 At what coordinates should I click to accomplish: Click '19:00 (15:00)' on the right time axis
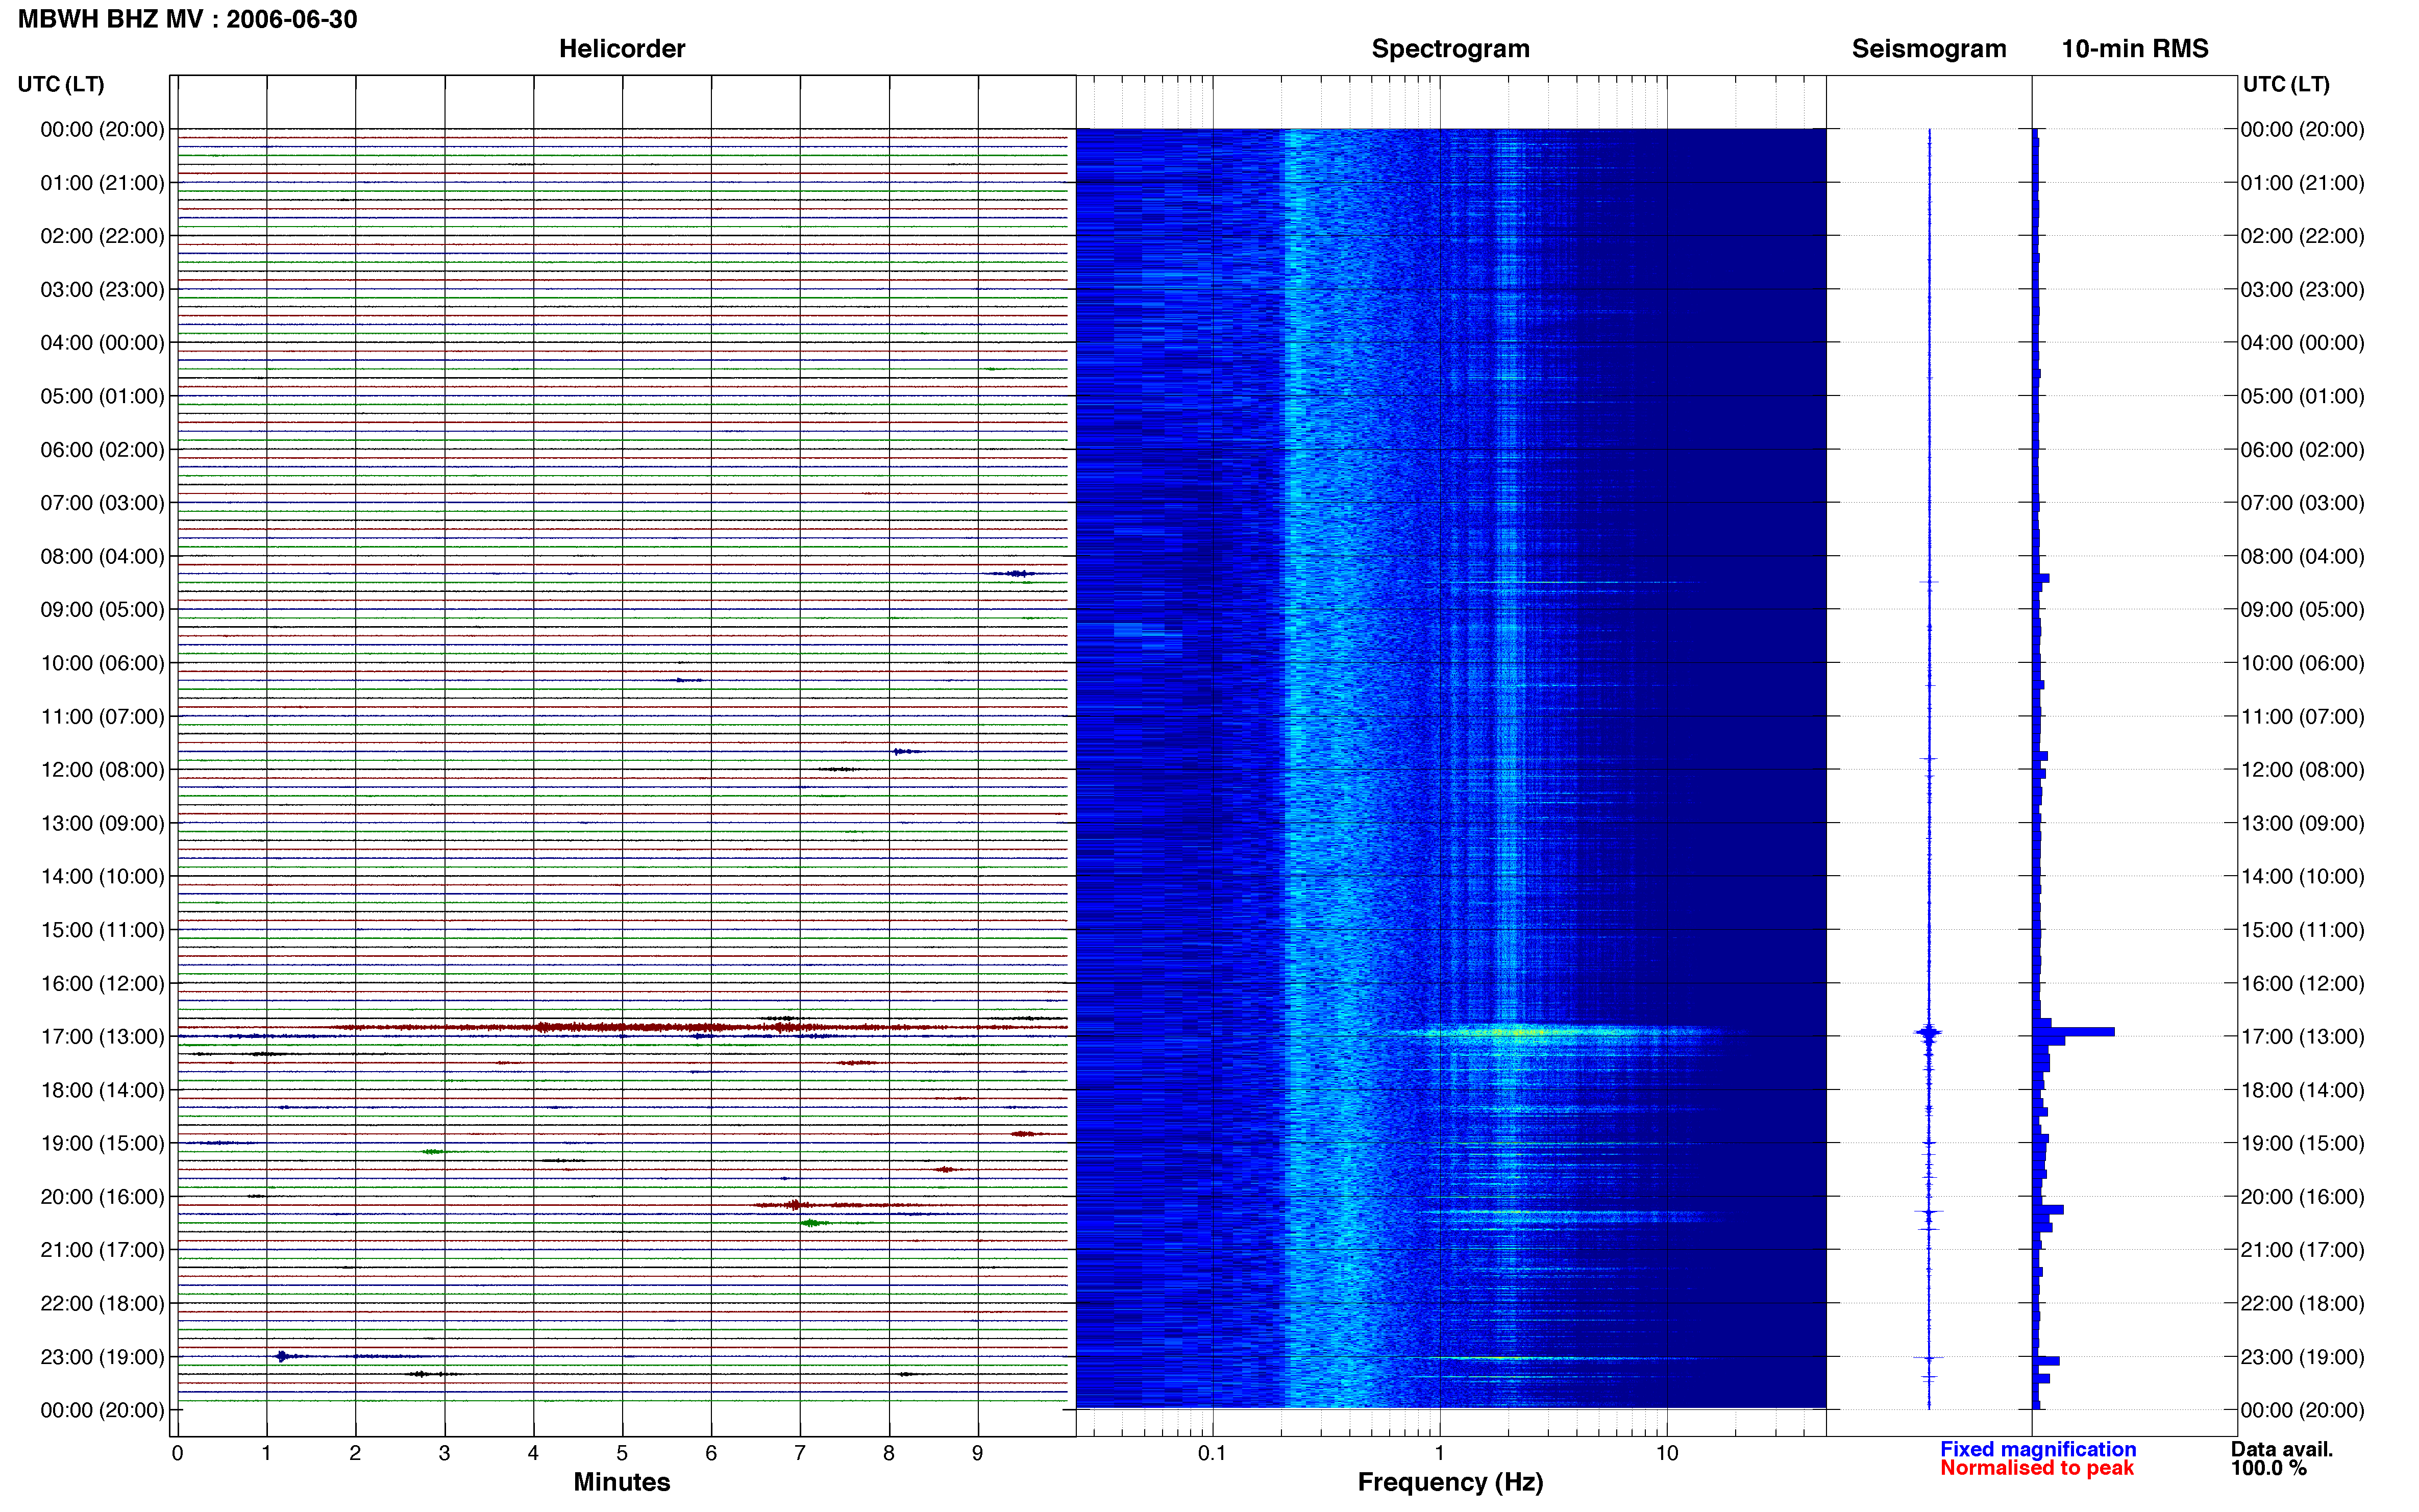pyautogui.click(x=2302, y=1143)
